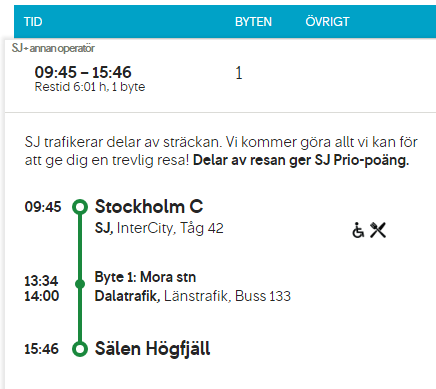Click the 15:46 arrival time in timeline
The width and height of the screenshot is (436, 389).
point(42,349)
